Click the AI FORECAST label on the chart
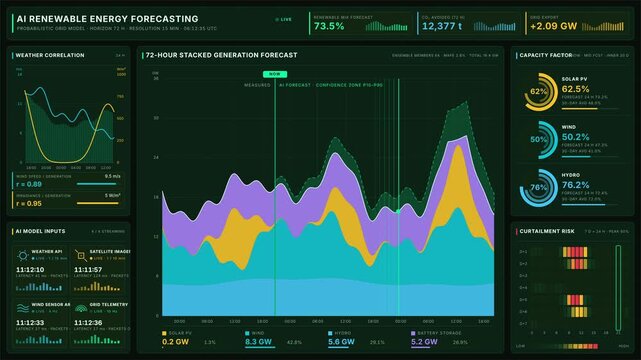 point(295,85)
